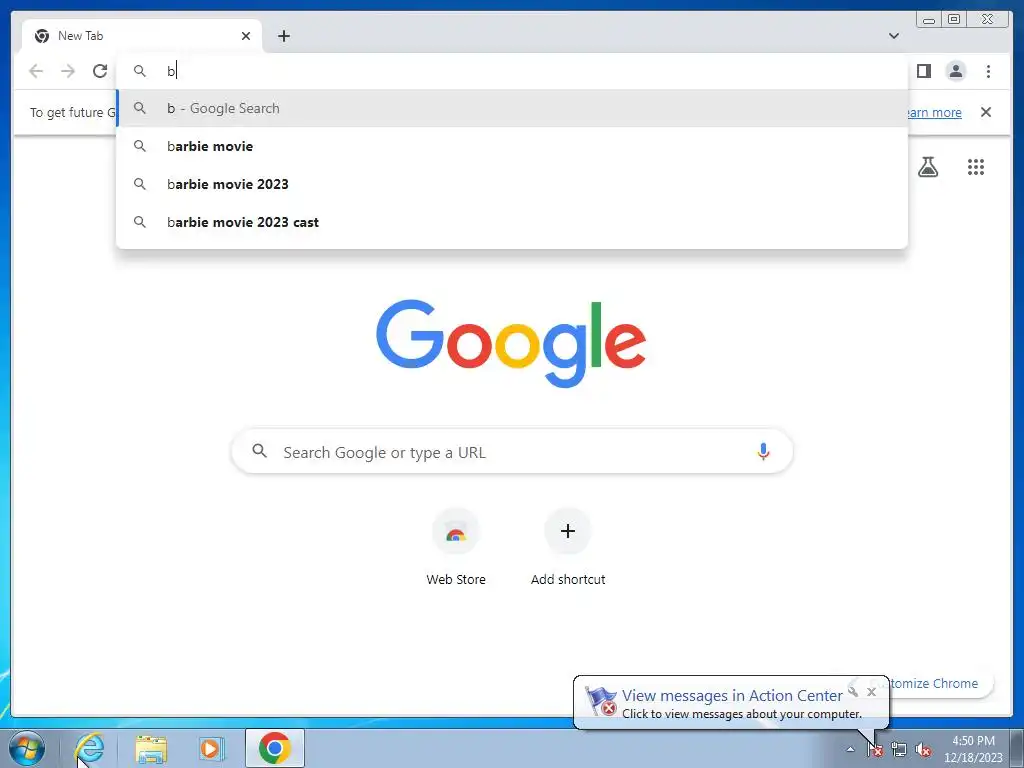Open Chrome's three-dot menu
1024x768 pixels.
pos(988,71)
